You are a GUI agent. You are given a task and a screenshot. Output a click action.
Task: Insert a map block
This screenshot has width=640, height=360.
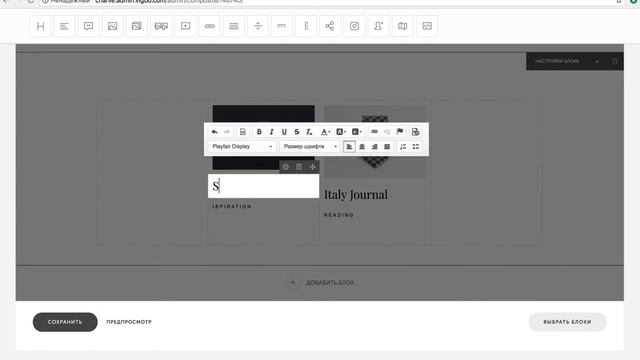coord(402,26)
